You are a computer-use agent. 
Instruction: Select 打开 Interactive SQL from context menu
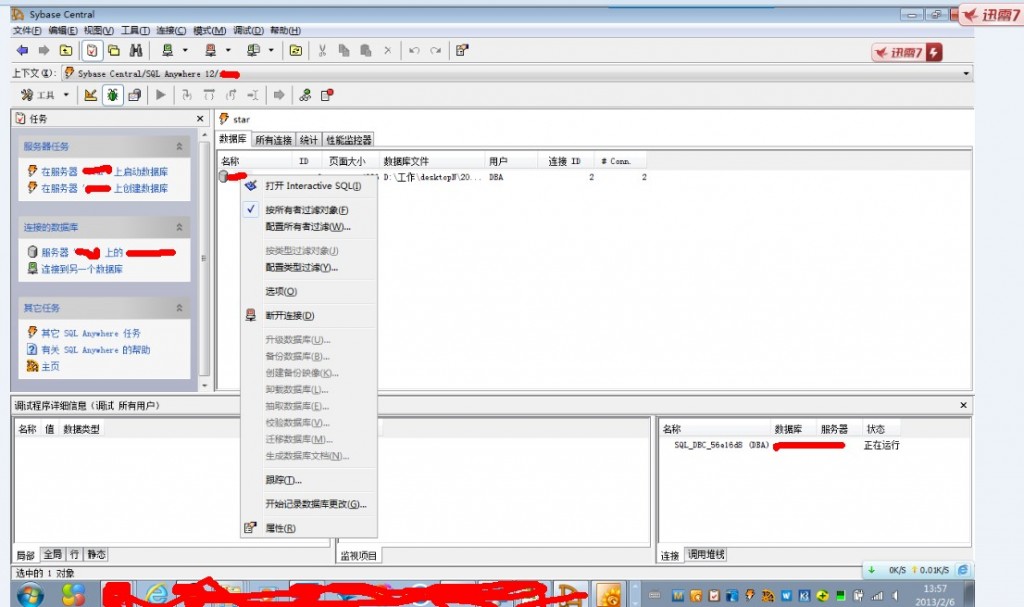coord(312,186)
